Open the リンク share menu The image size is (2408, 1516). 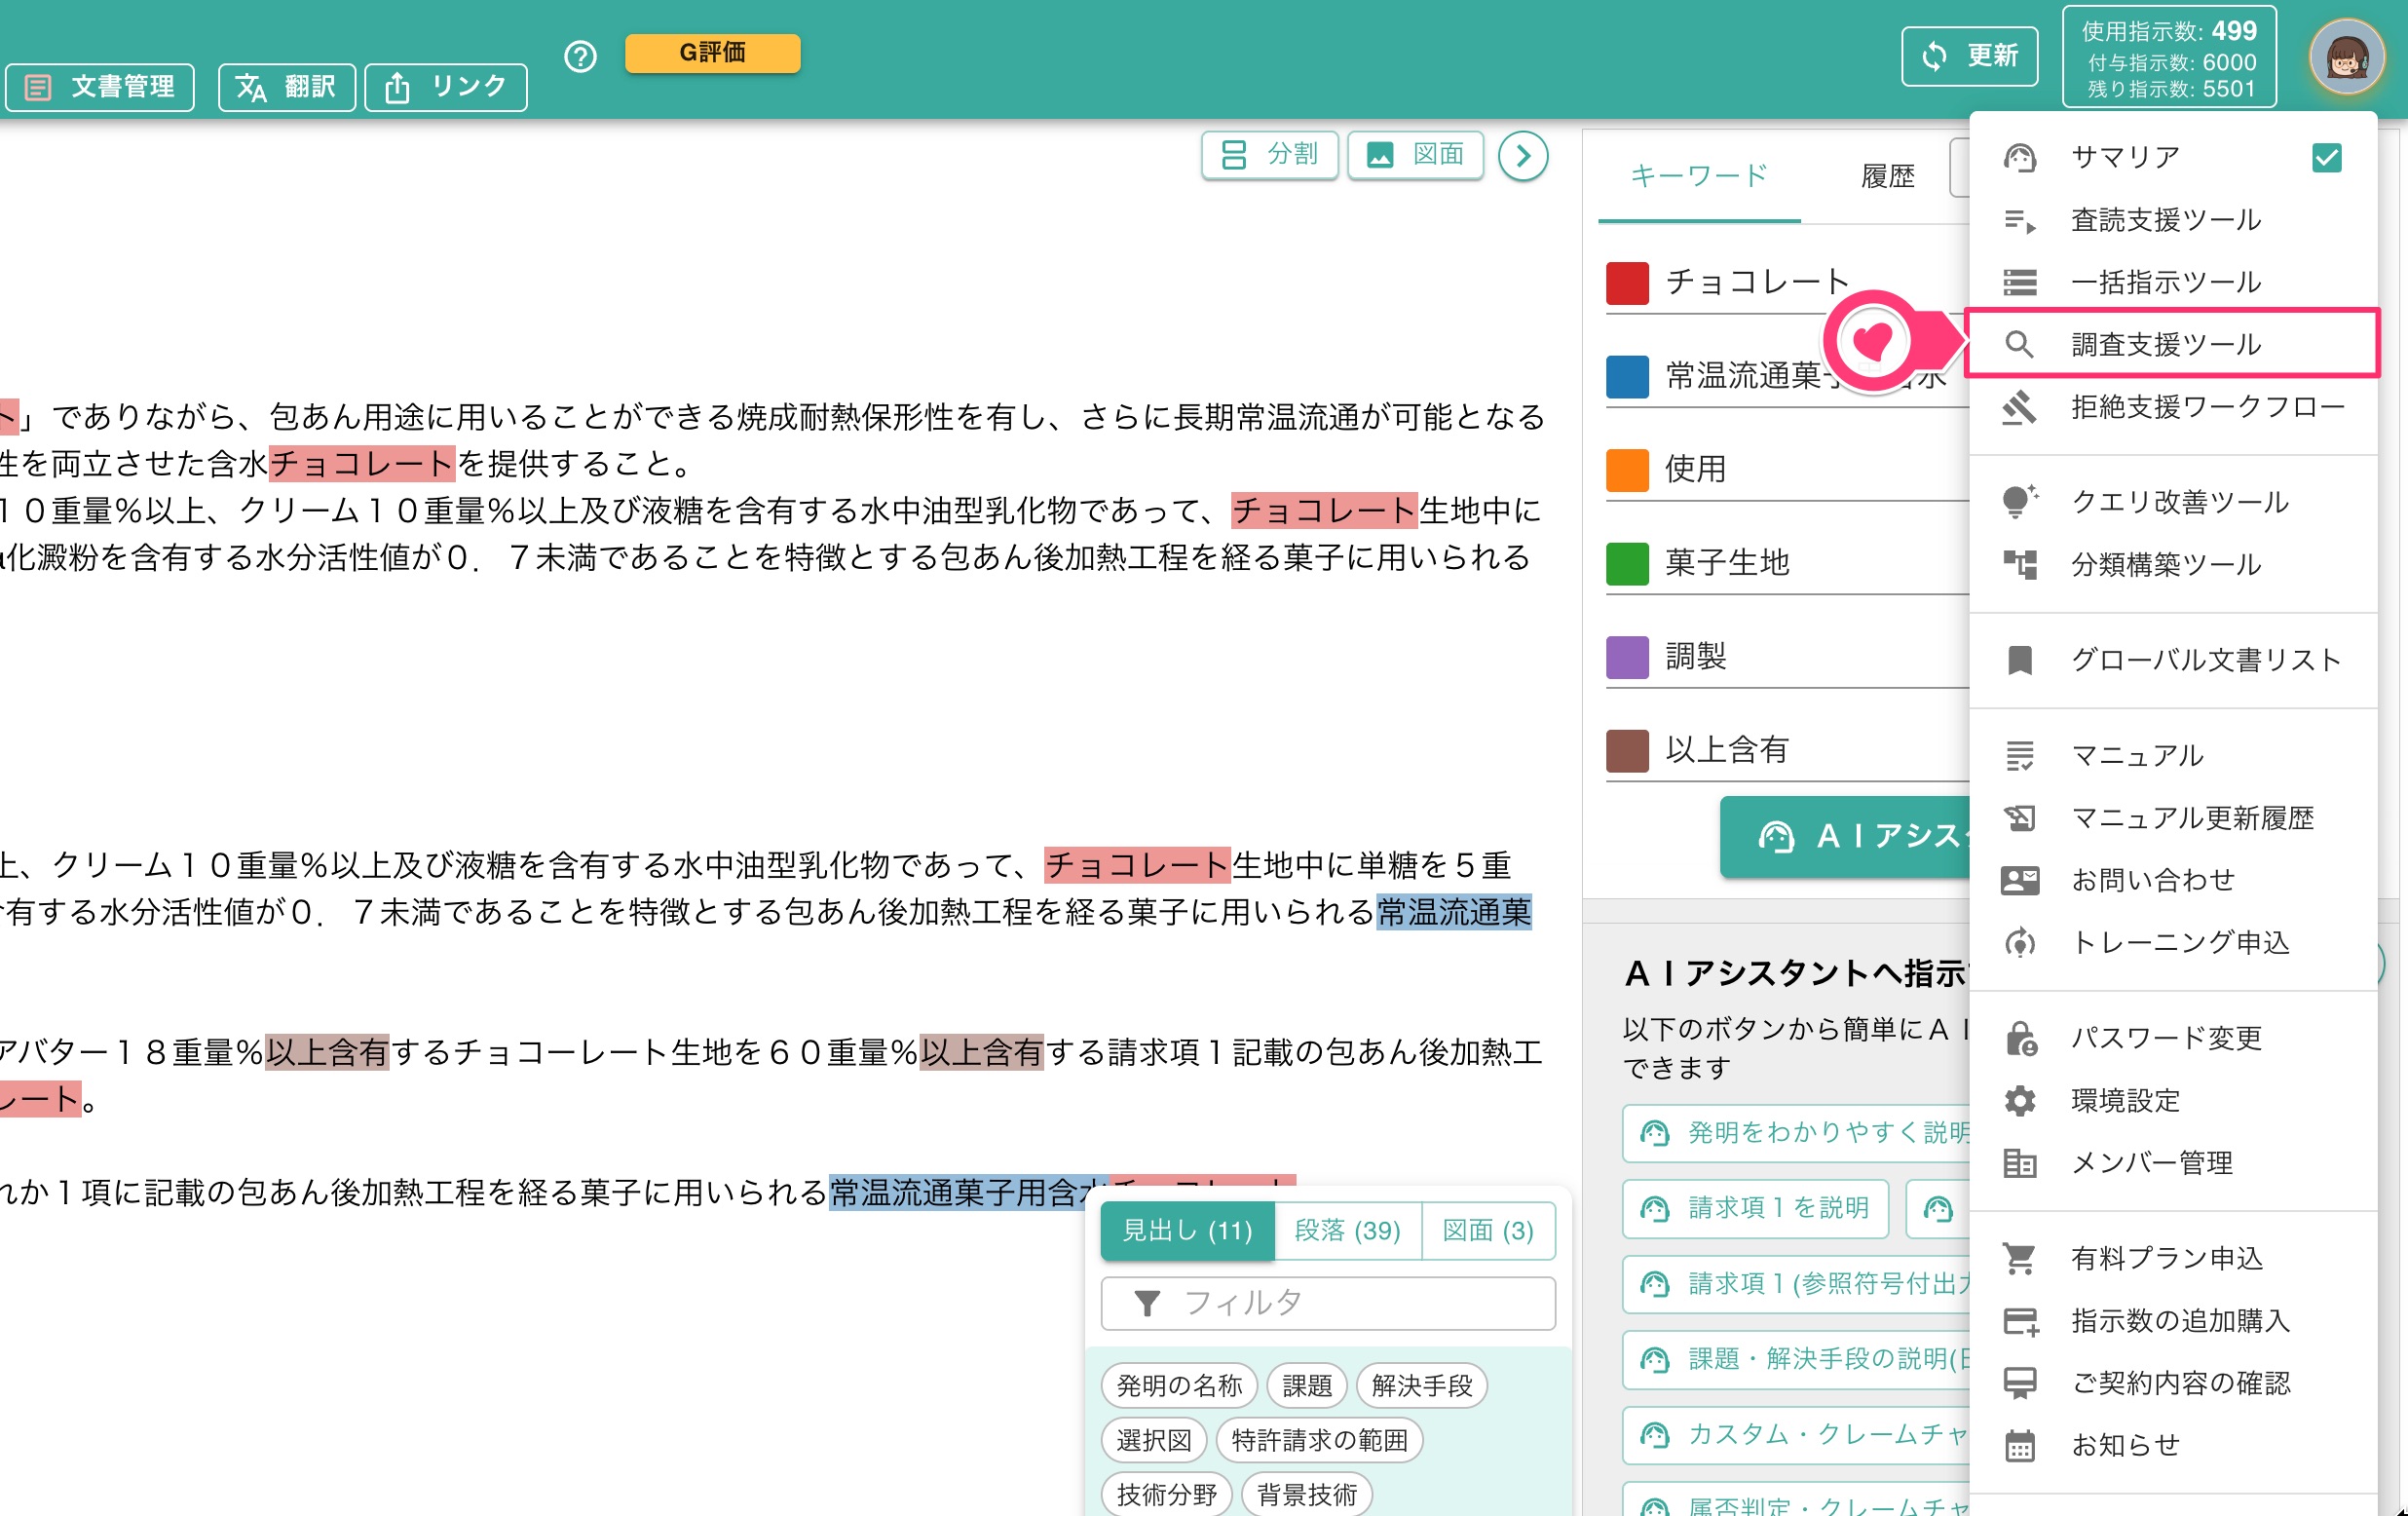[445, 87]
